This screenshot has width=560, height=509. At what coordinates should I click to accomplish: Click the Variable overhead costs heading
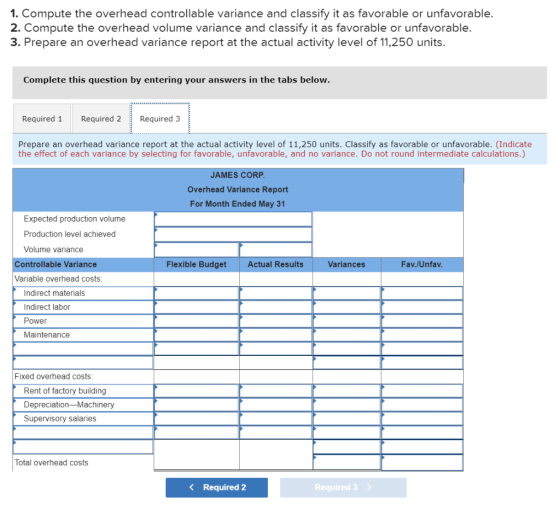click(x=58, y=279)
